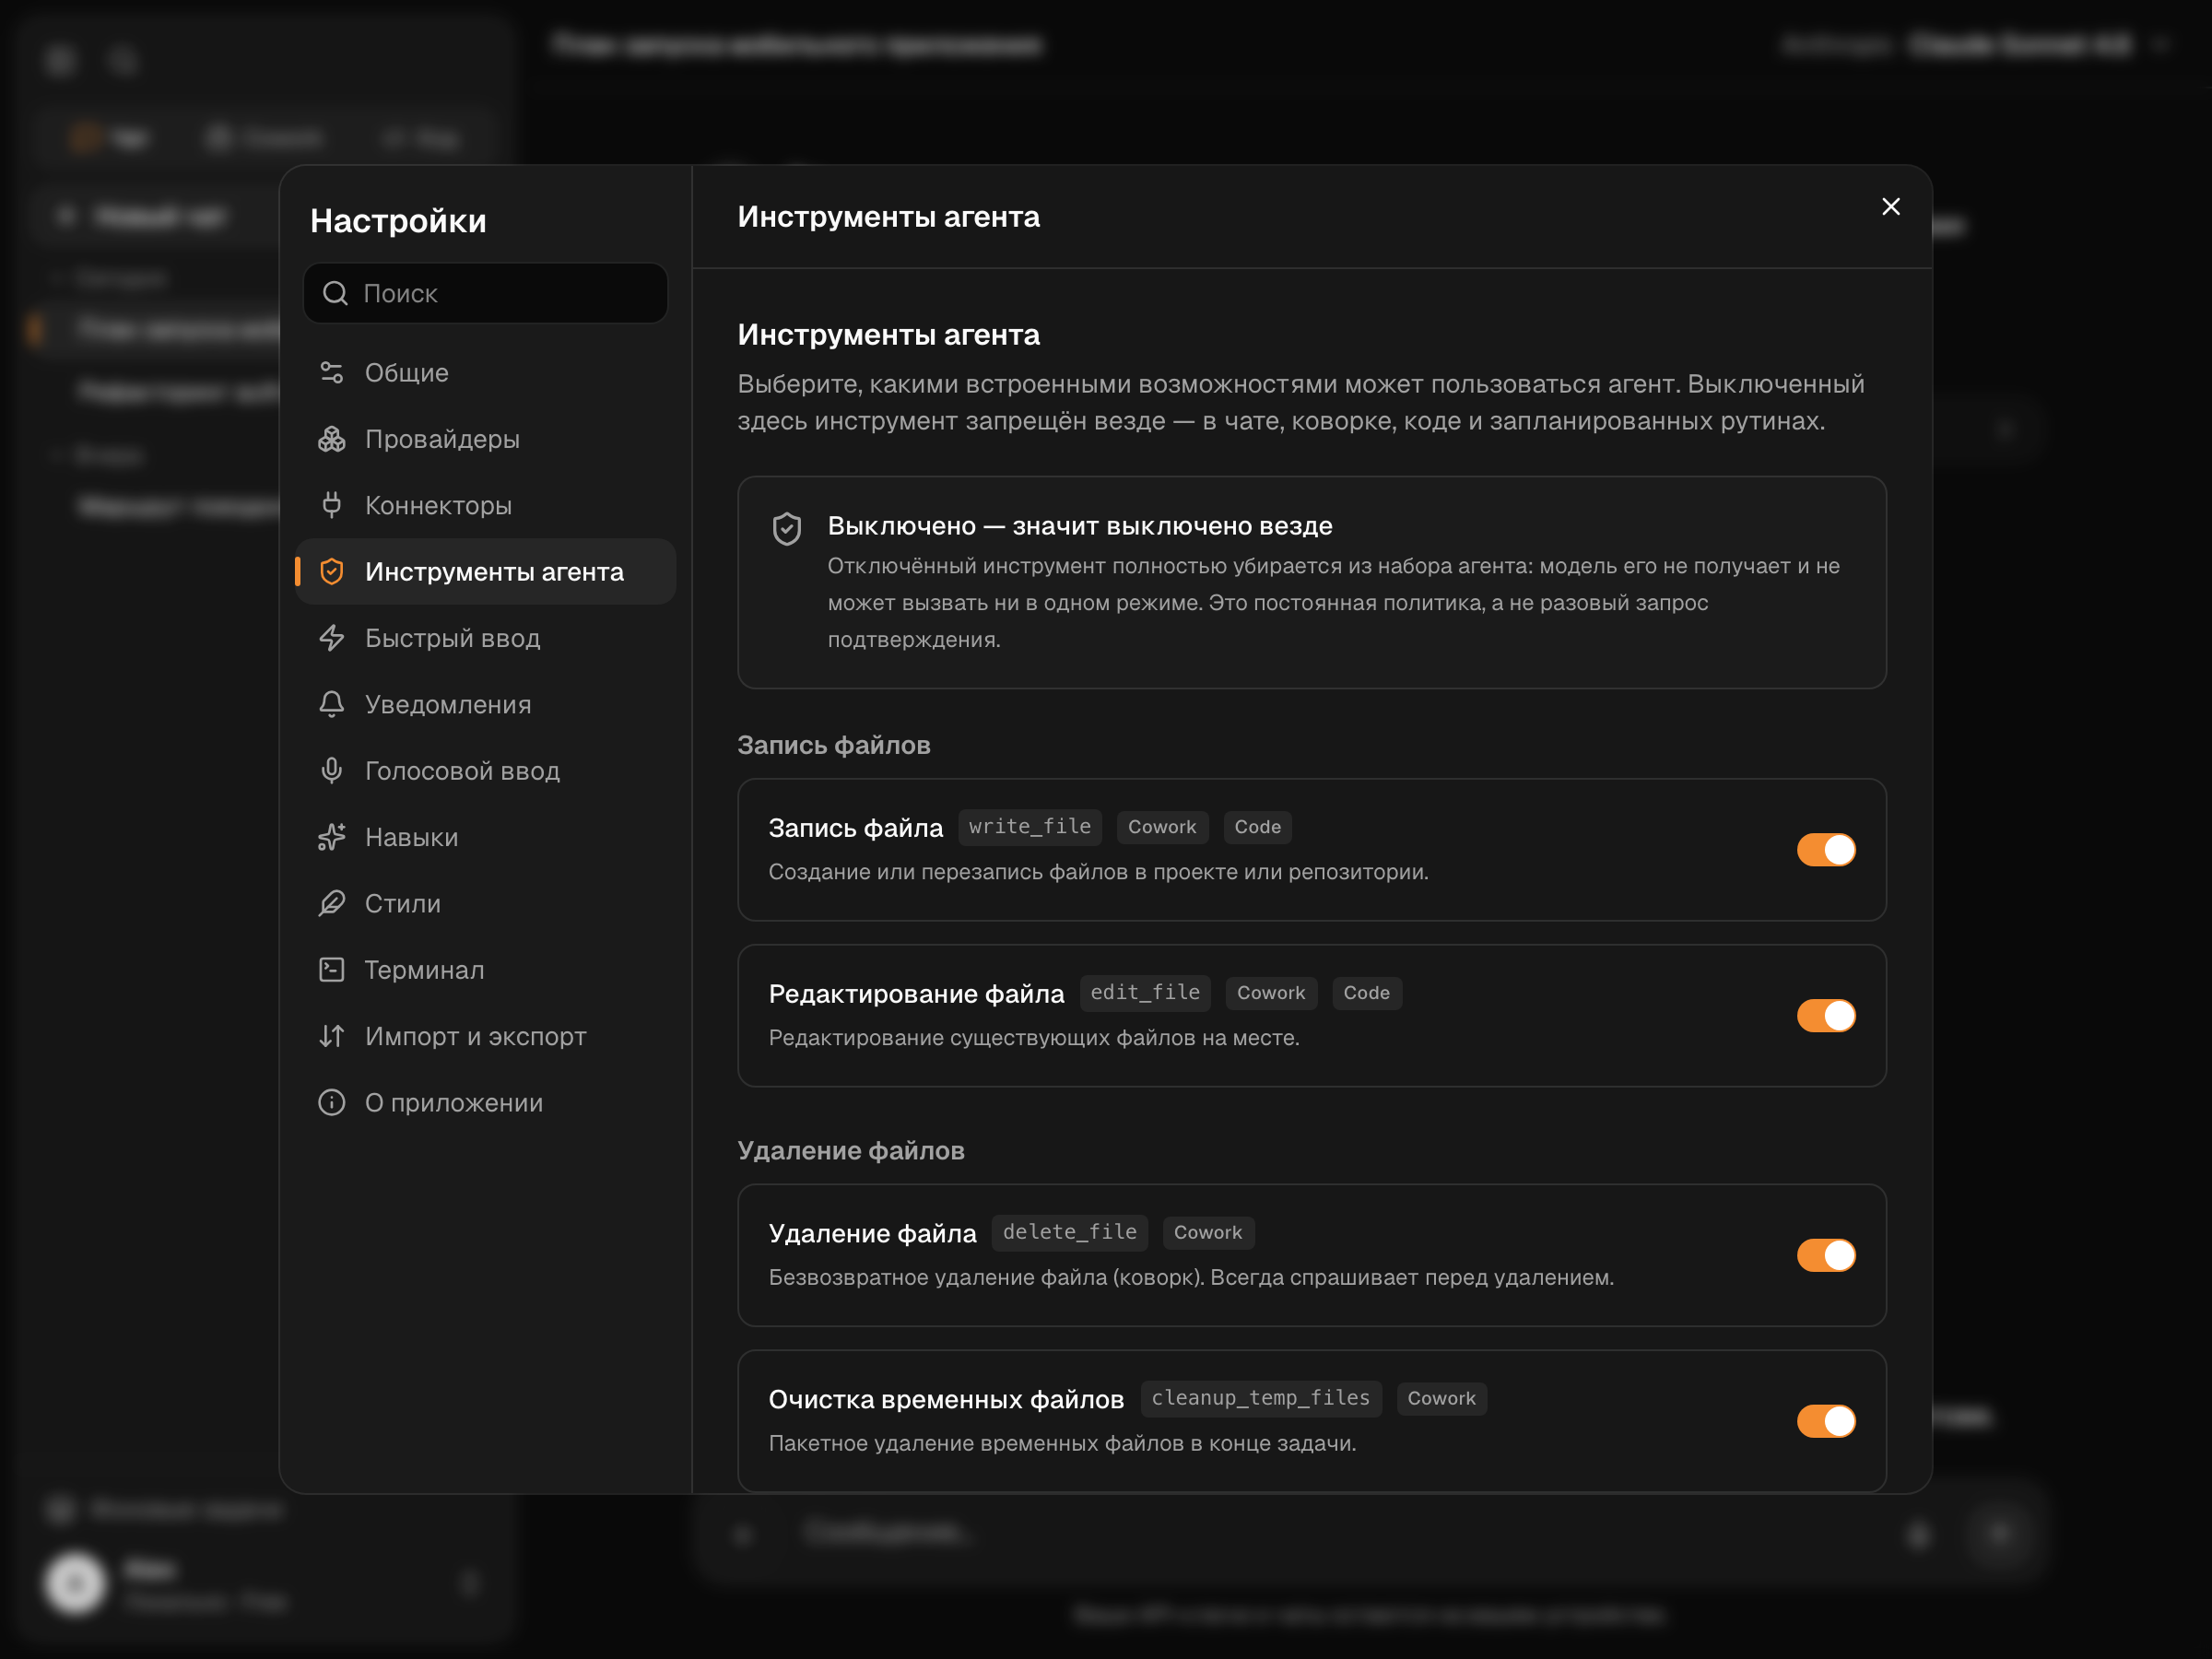Click the info icon for О приложении
2212x1659 pixels.
[x=332, y=1102]
